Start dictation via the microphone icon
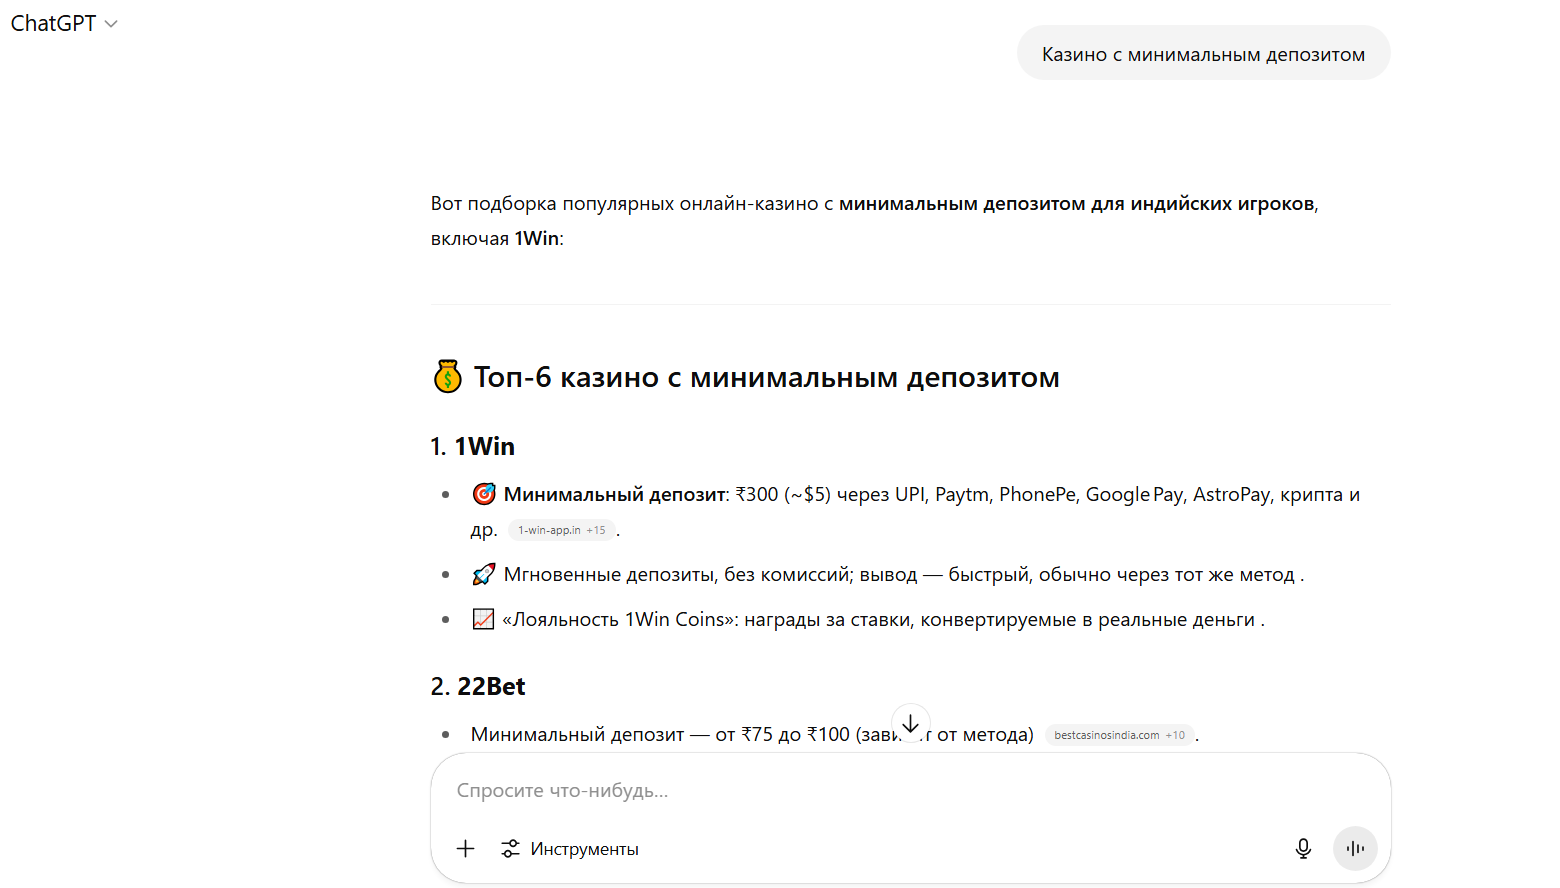This screenshot has width=1560, height=888. (1303, 848)
